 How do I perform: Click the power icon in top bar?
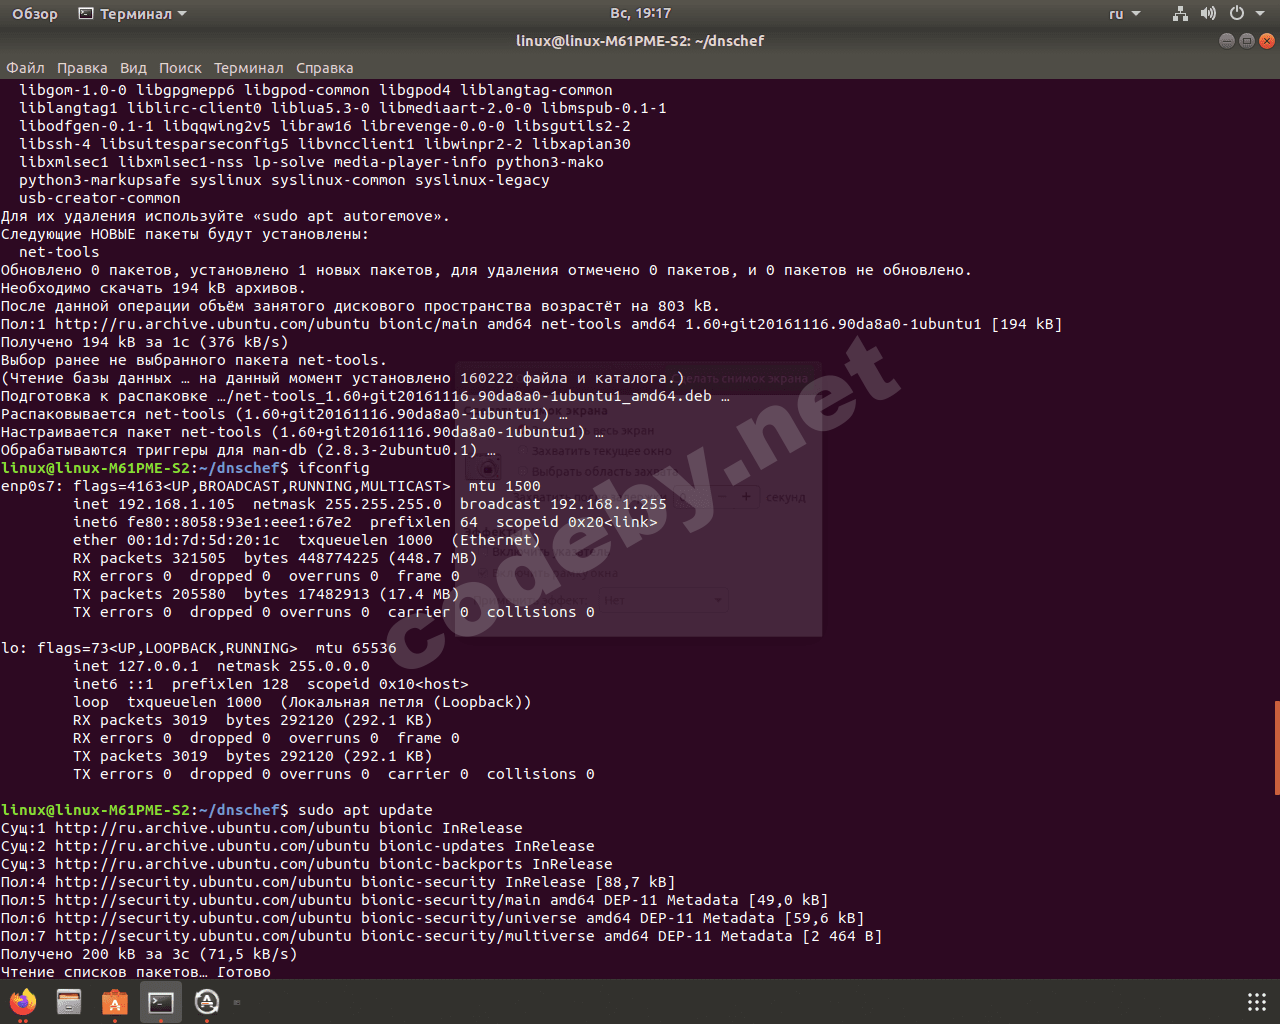(1237, 14)
